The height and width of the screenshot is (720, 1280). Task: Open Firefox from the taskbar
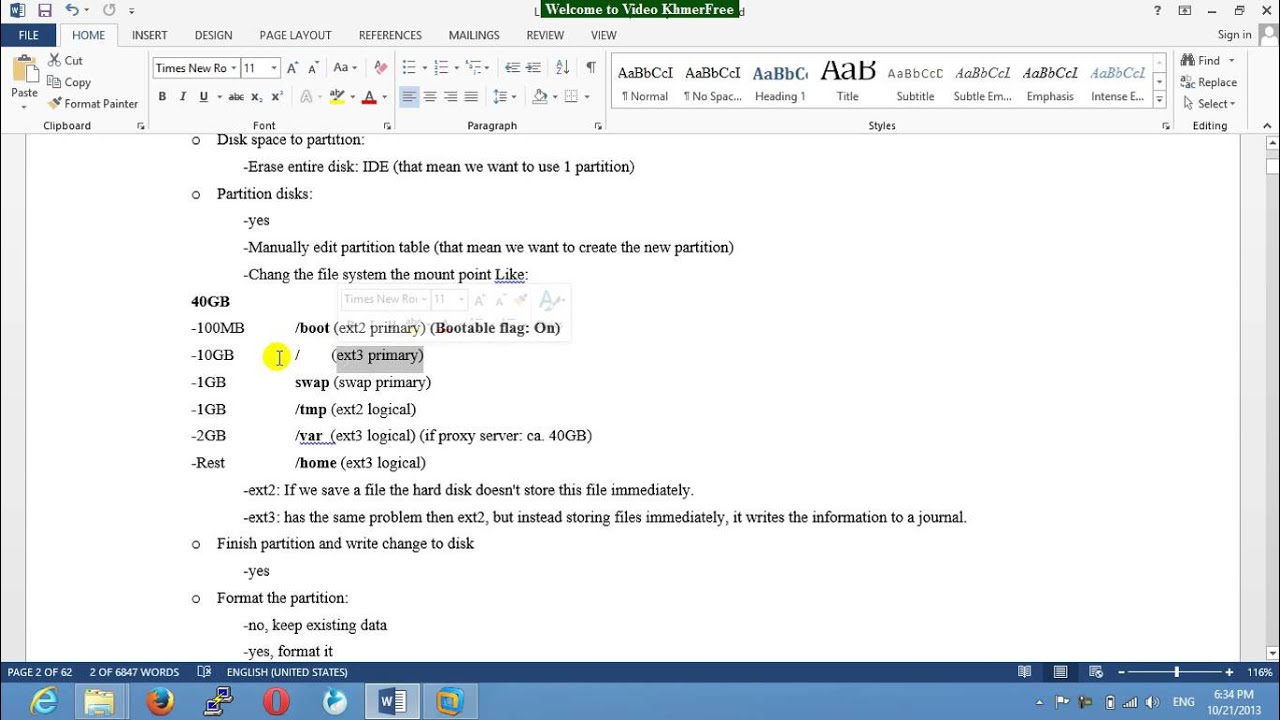[160, 702]
